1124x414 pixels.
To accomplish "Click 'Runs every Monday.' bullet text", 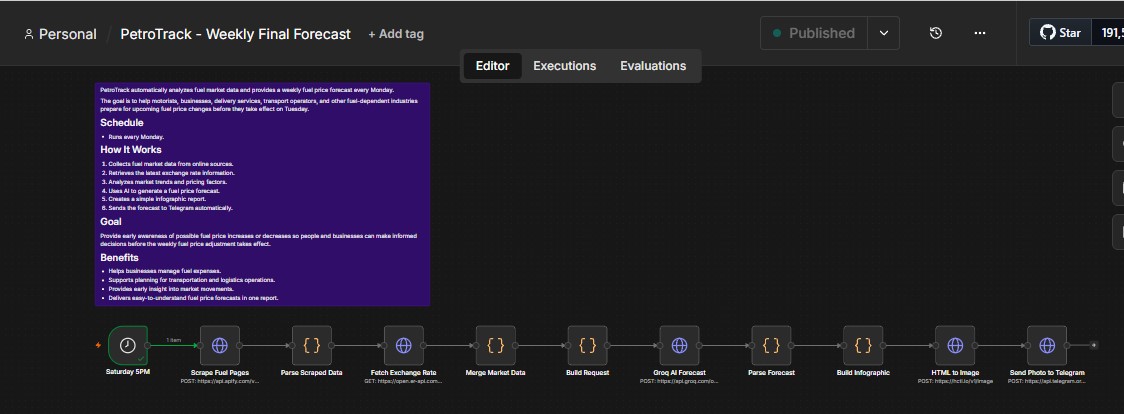I will click(x=136, y=137).
